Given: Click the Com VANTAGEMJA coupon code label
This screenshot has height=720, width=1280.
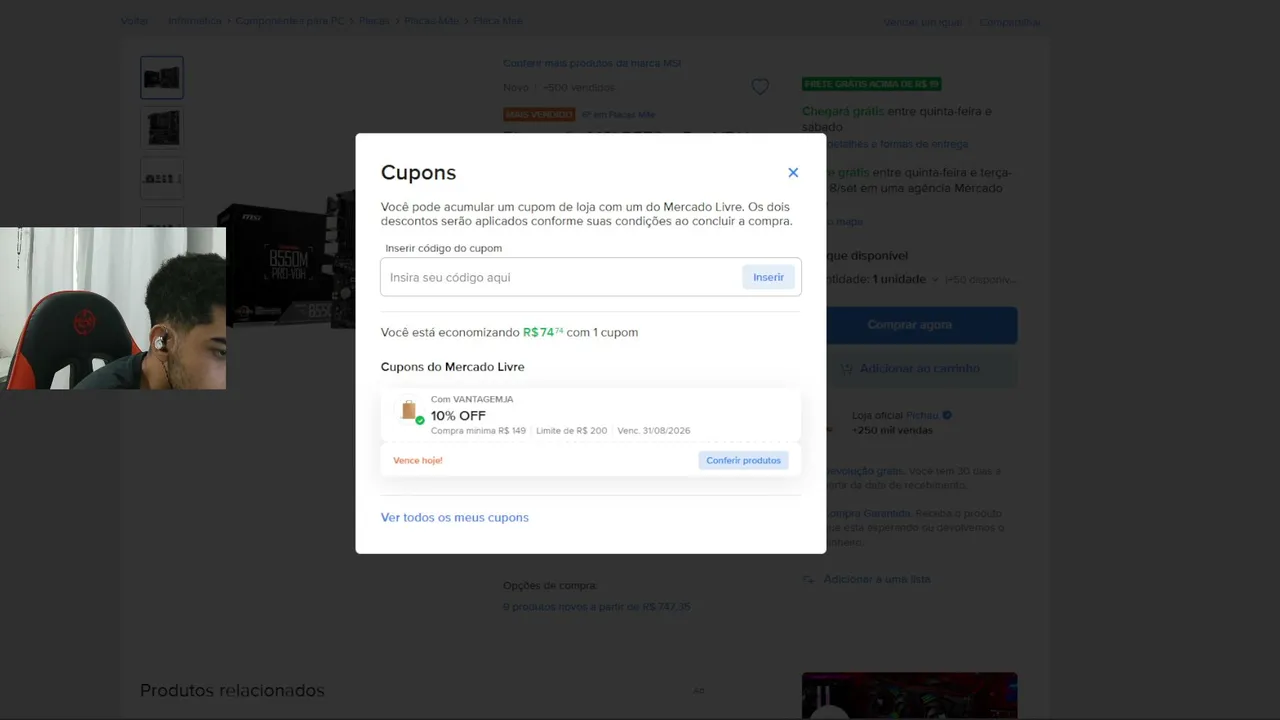Looking at the screenshot, I should click(472, 399).
